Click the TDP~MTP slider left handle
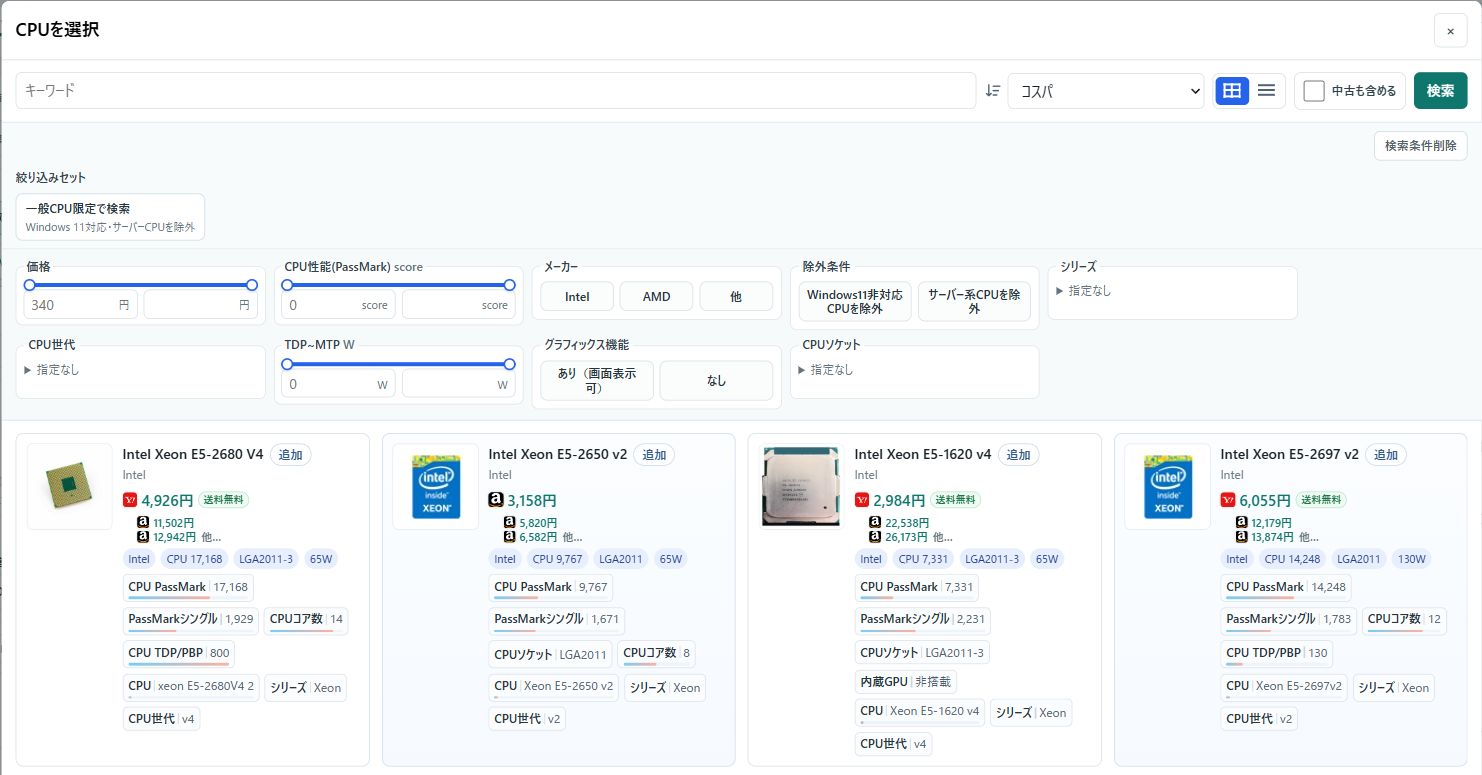This screenshot has width=1482, height=775. [288, 364]
